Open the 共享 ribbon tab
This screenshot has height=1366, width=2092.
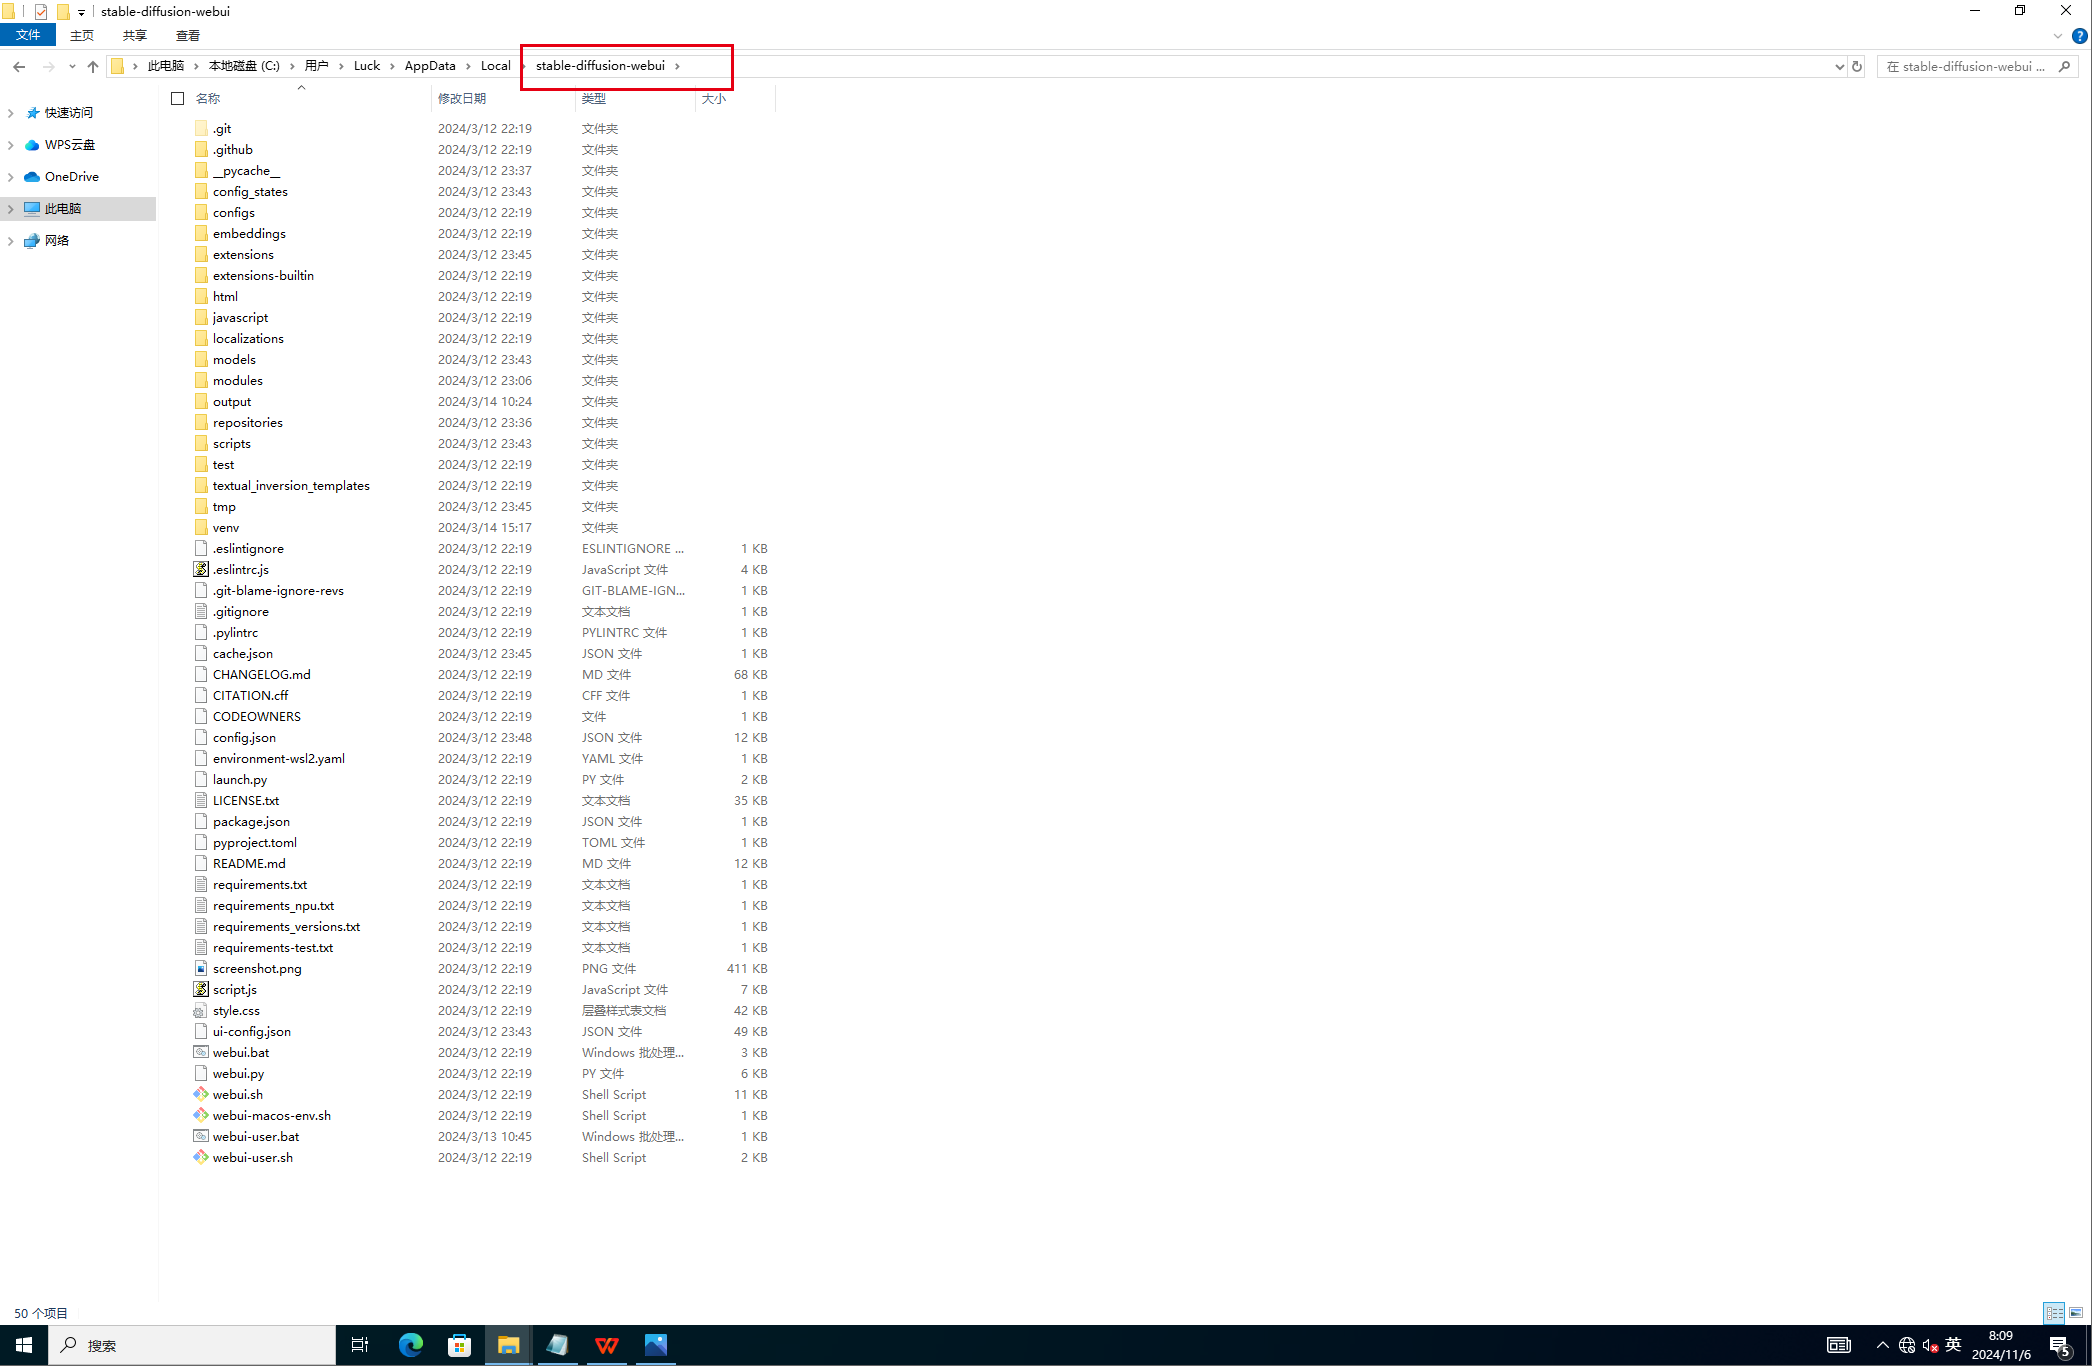point(135,35)
